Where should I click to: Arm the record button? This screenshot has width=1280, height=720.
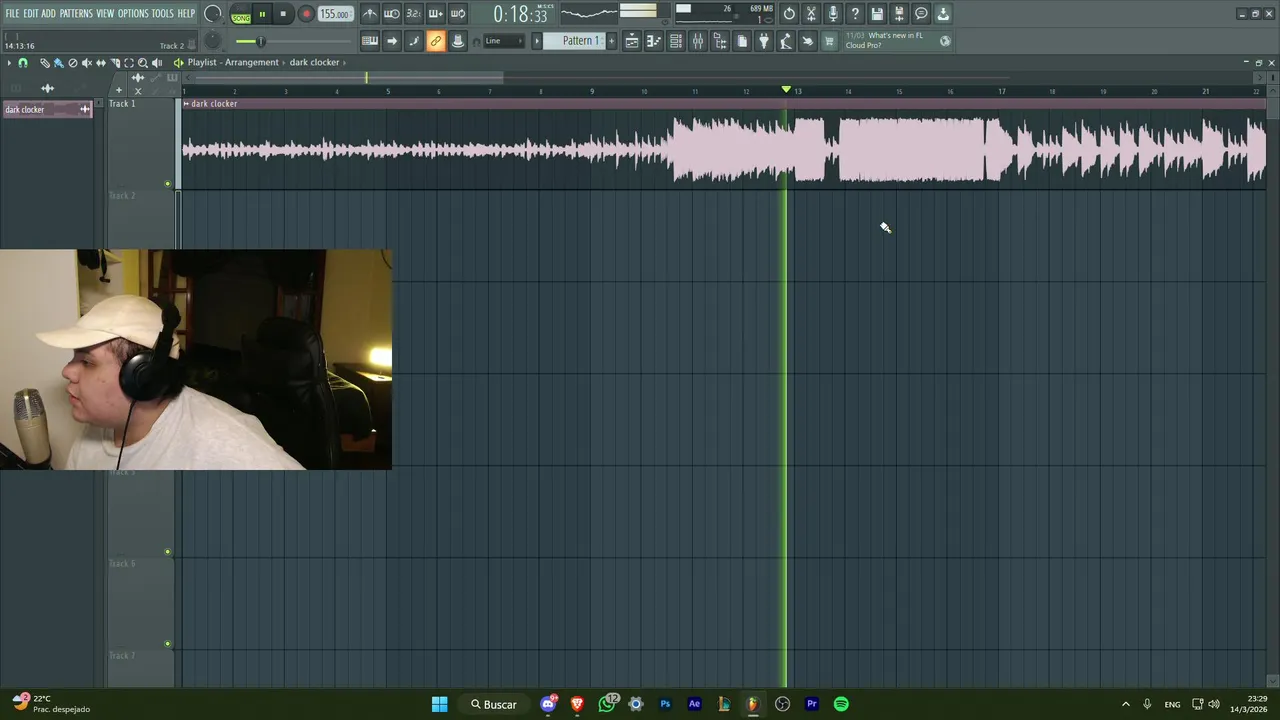point(306,14)
